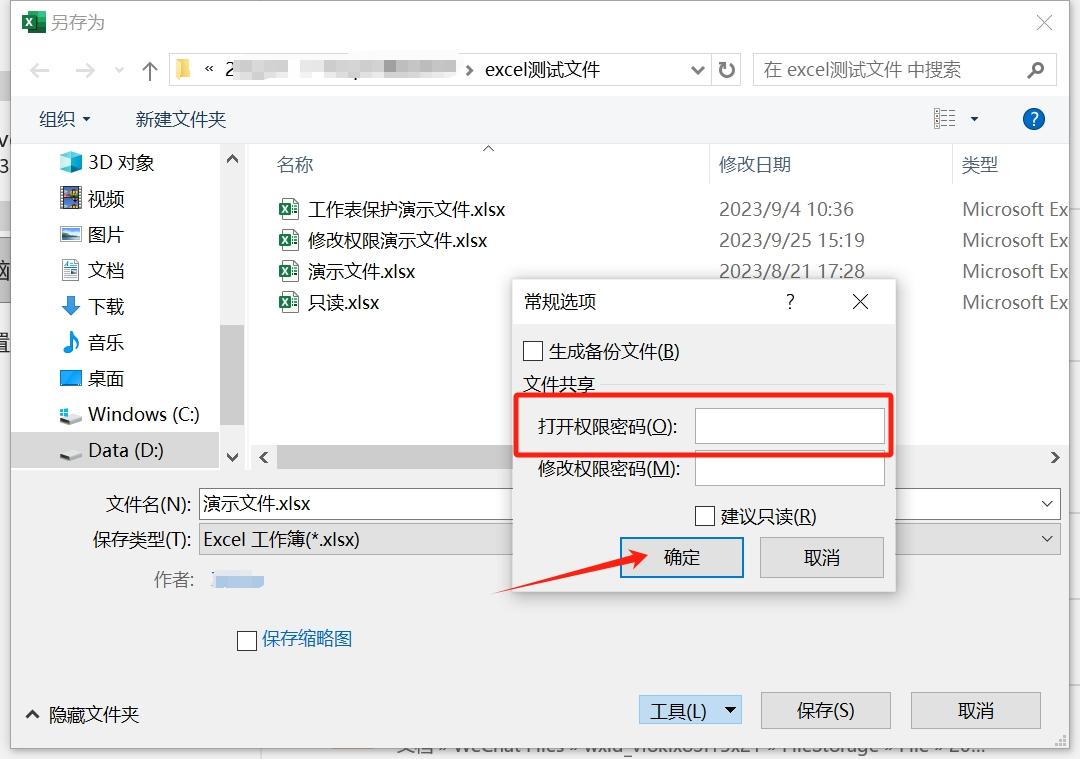Screen dimensions: 1080x759
Task: Open the recent locations dropdown arrow
Action: coord(119,70)
